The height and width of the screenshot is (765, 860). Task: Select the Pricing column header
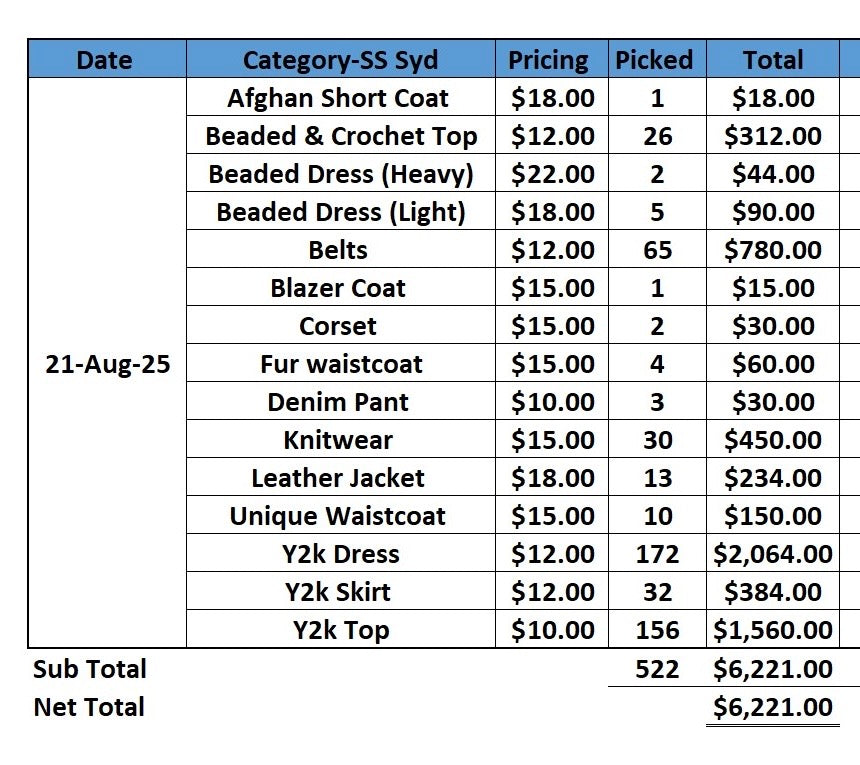pyautogui.click(x=552, y=59)
